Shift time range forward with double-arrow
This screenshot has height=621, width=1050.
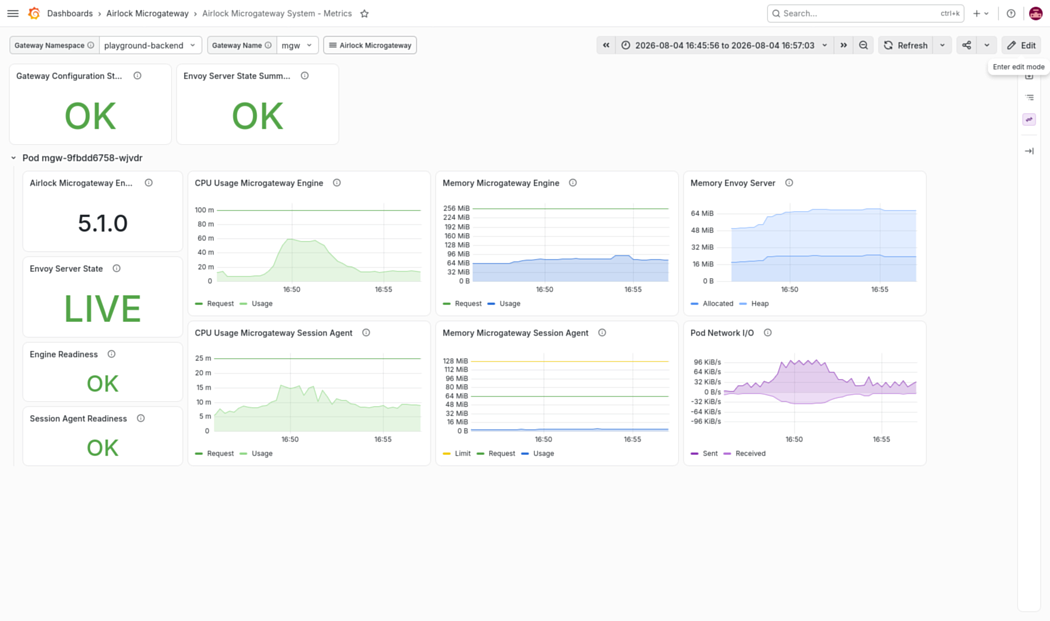[844, 46]
